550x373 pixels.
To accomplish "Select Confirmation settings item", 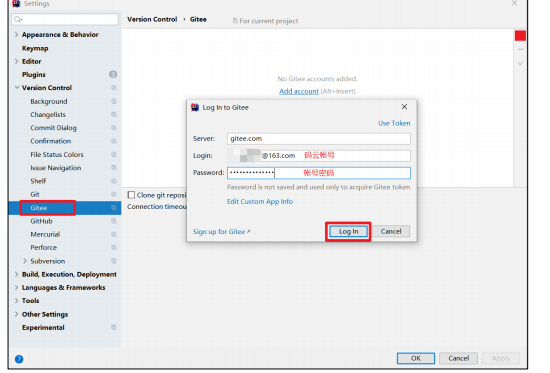I will point(51,141).
